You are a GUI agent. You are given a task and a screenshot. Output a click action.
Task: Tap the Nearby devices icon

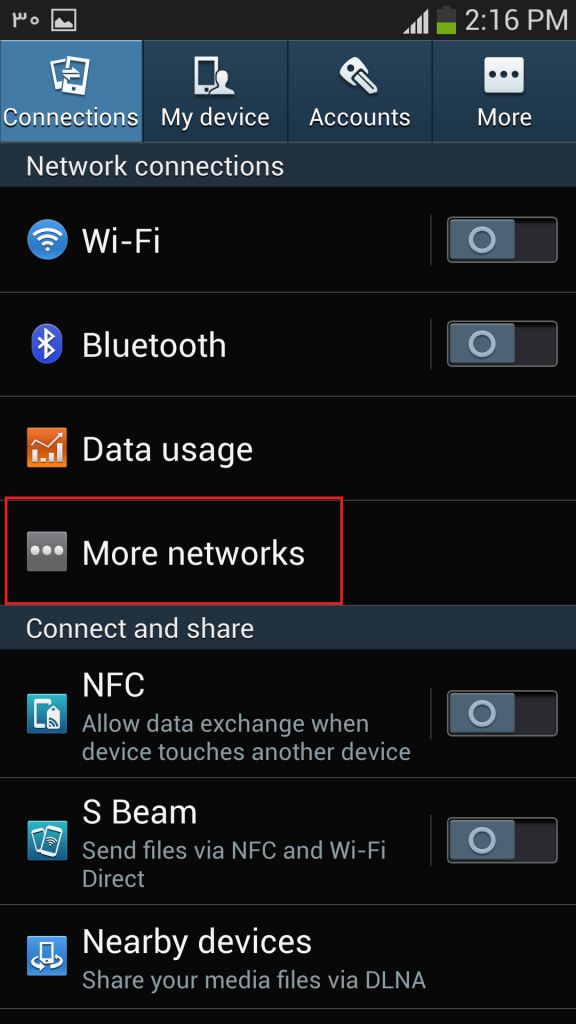pos(47,955)
